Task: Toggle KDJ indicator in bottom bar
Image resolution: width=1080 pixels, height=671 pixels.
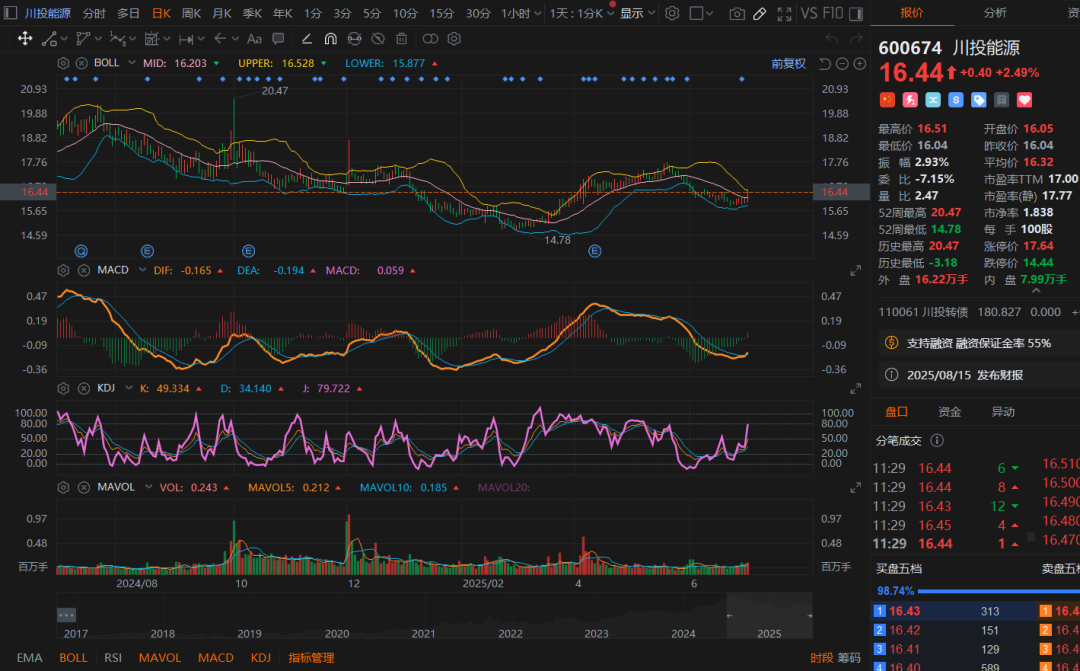Action: (260, 658)
